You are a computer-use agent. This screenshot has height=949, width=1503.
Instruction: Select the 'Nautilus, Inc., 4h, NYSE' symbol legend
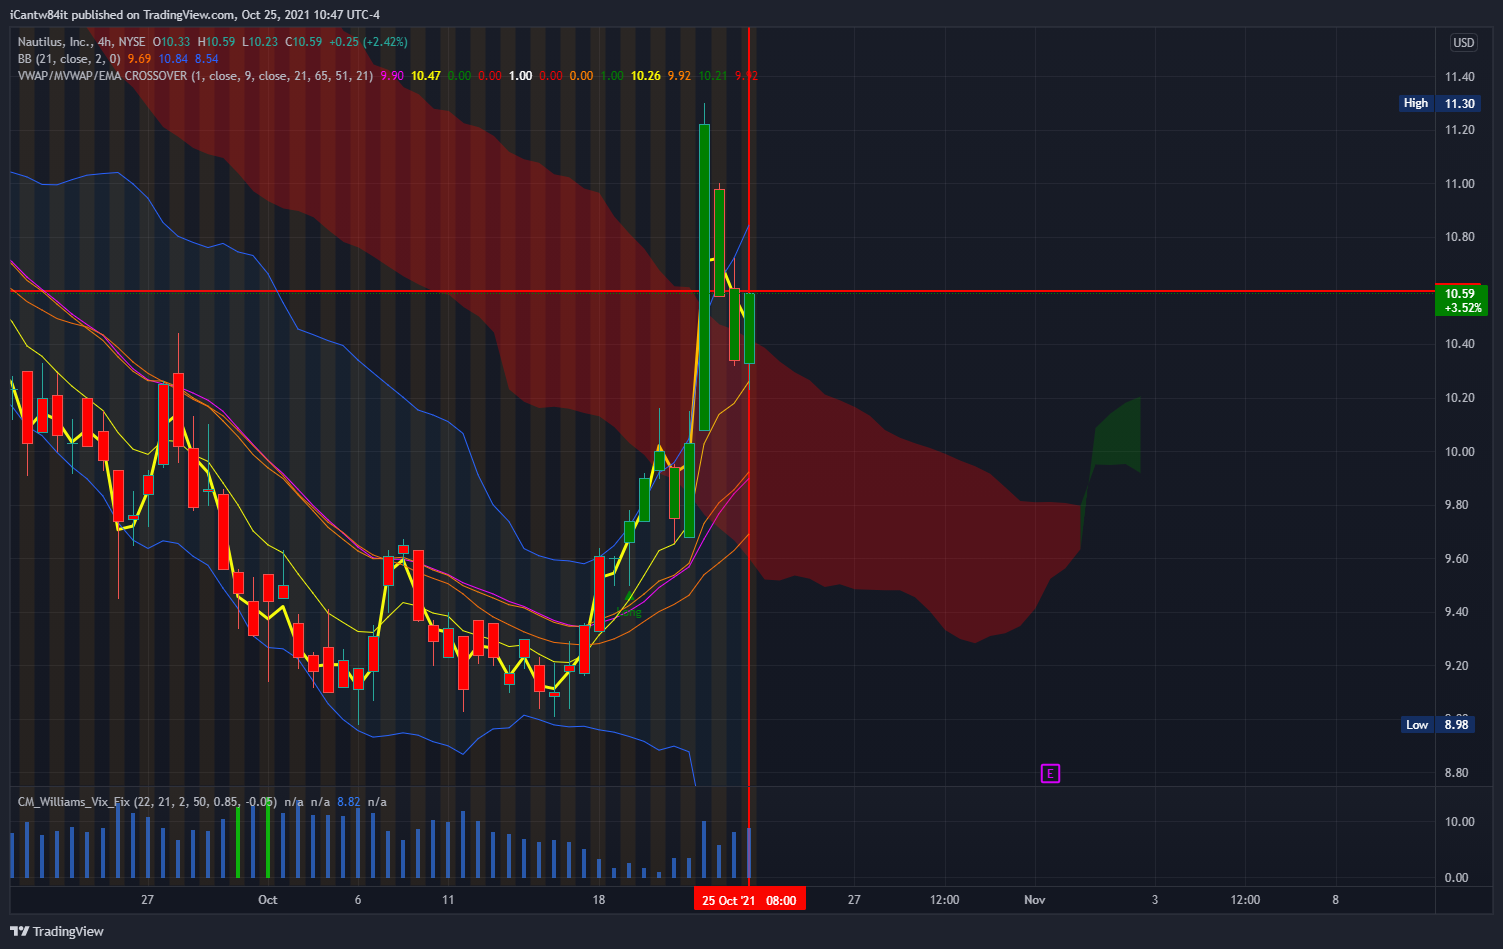pyautogui.click(x=81, y=42)
